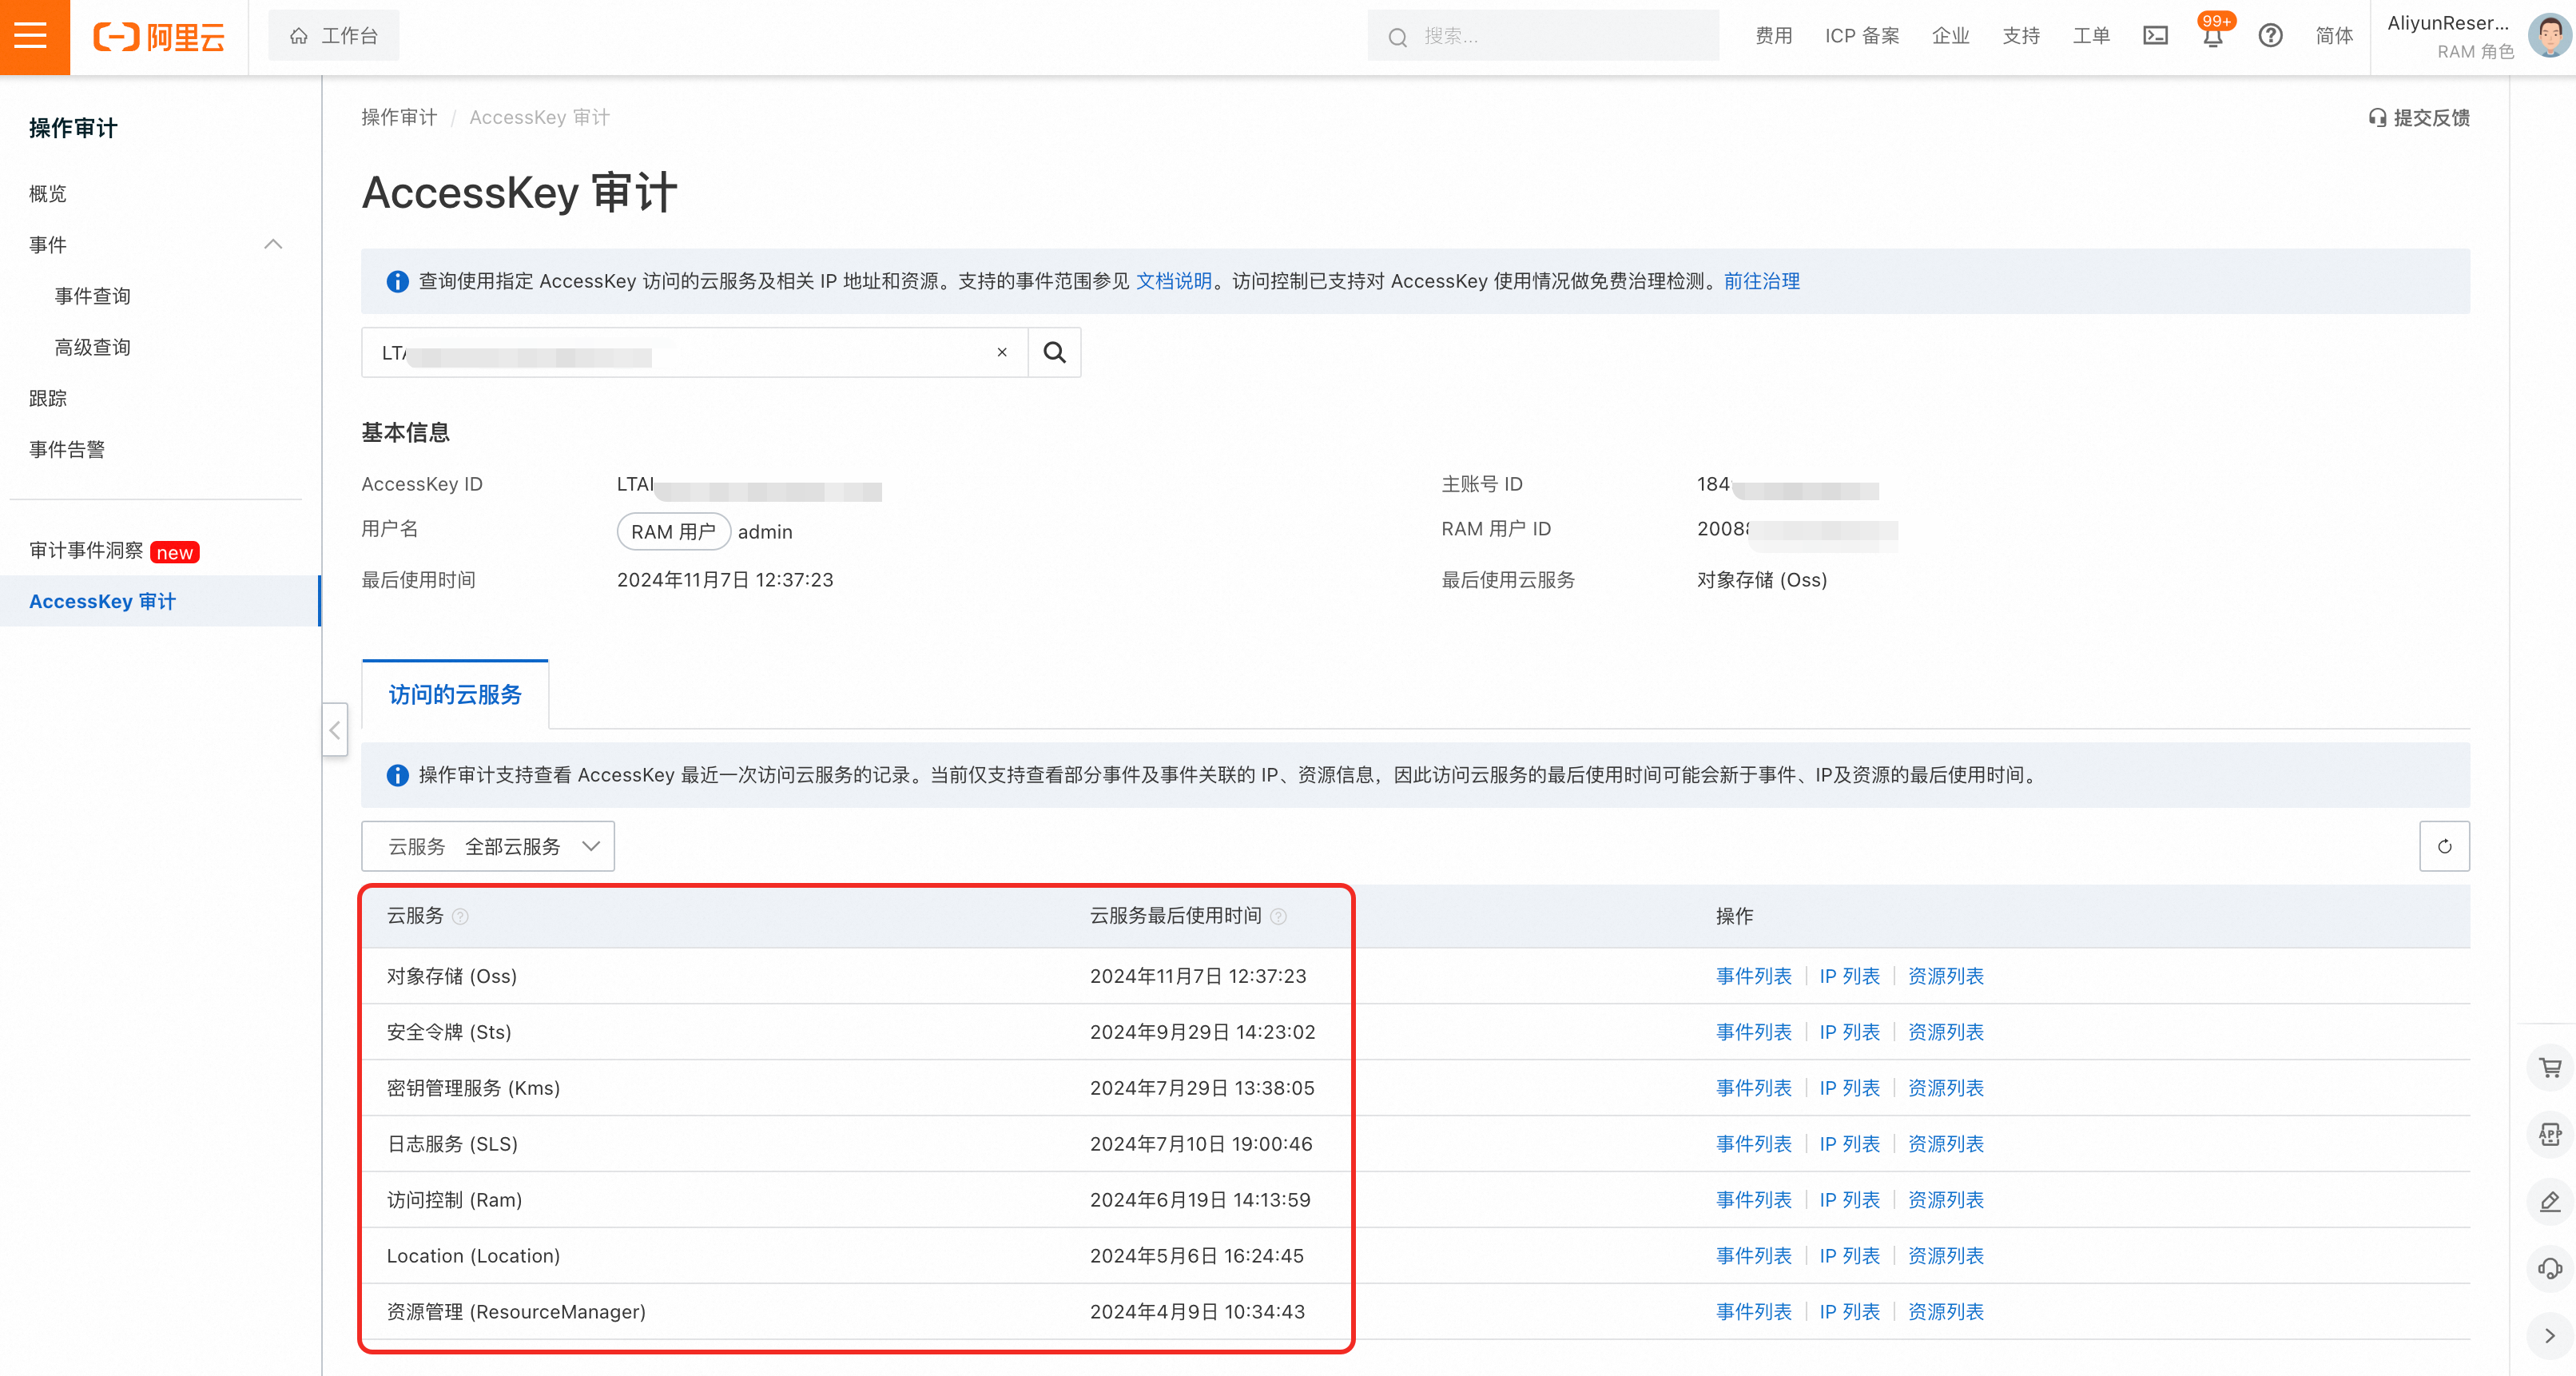This screenshot has height=1376, width=2576.
Task: Open IP 列表 for 资源管理 (ResourceManager)
Action: point(1850,1312)
